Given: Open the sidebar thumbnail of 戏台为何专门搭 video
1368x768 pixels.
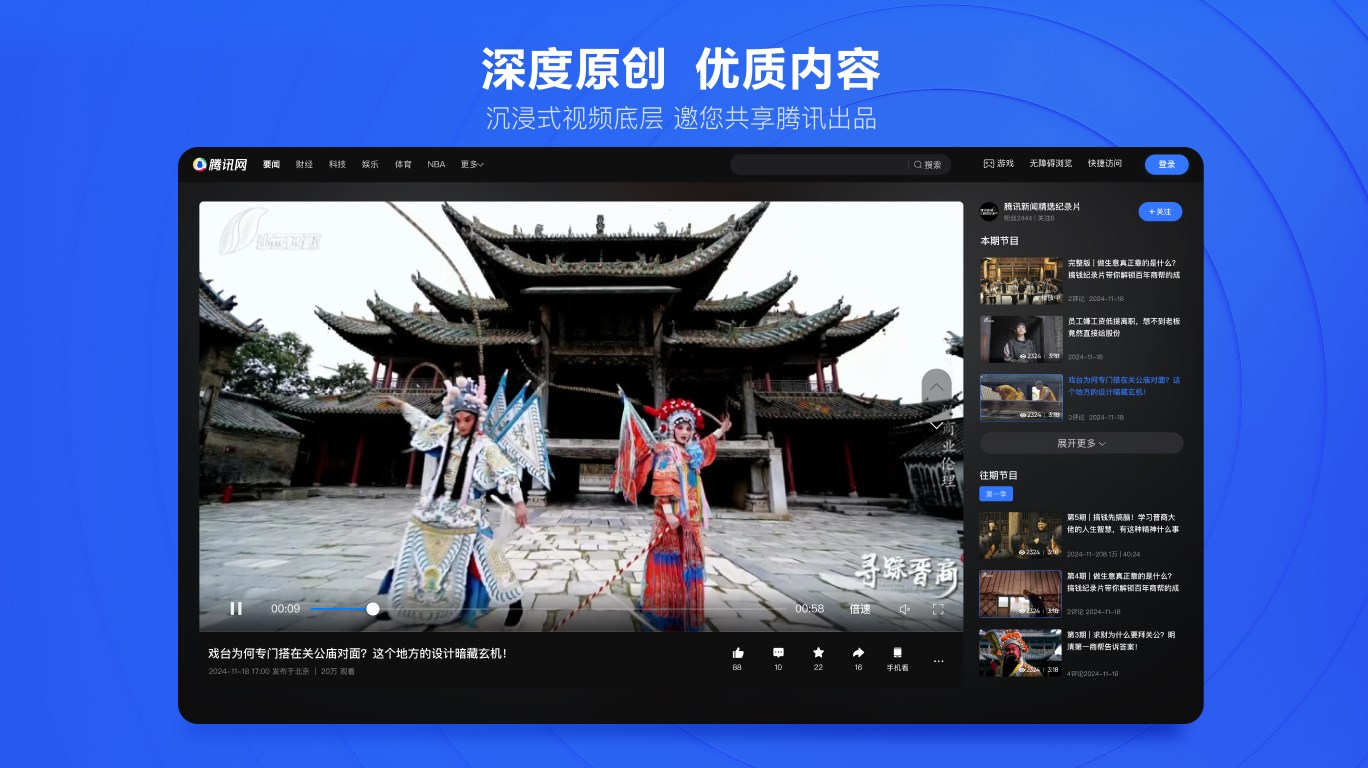Looking at the screenshot, I should 1021,398.
